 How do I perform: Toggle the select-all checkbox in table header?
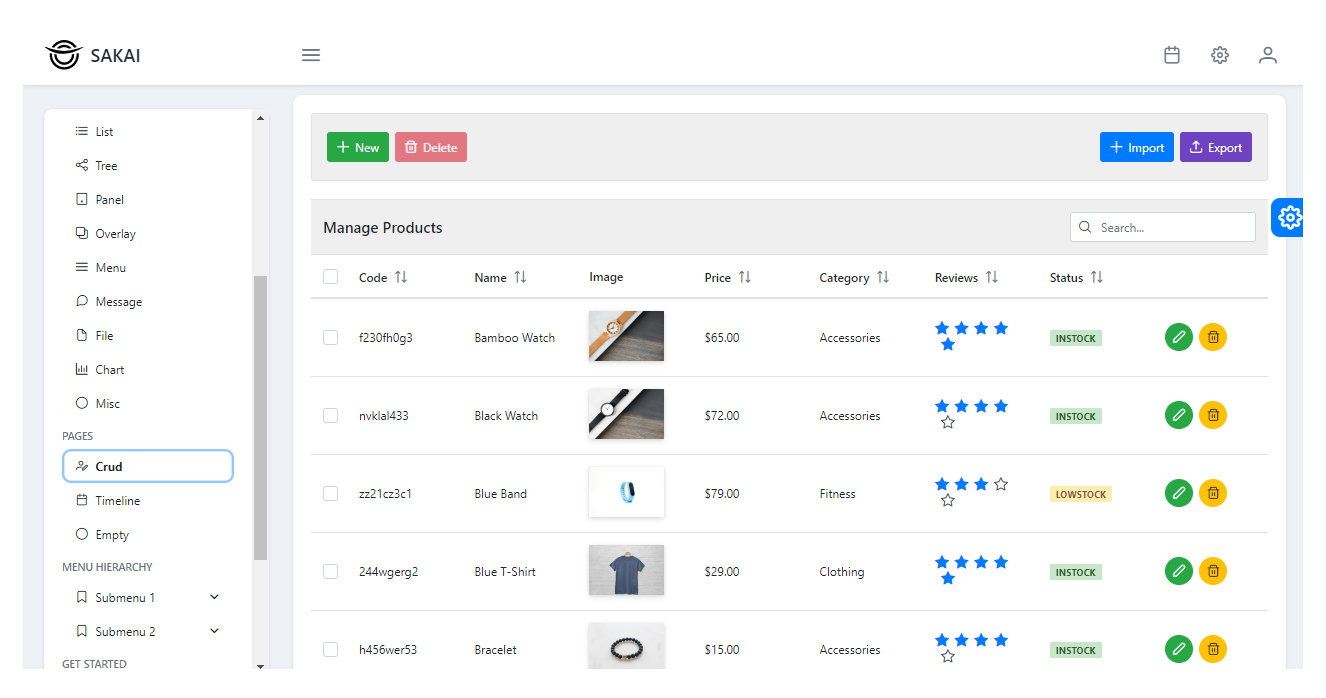click(x=331, y=277)
